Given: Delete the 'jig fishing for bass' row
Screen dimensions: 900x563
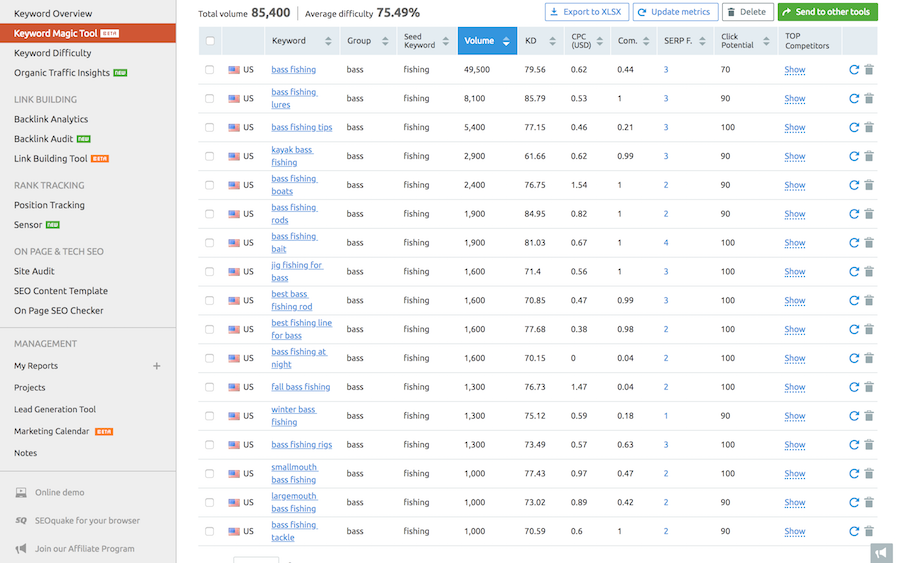Looking at the screenshot, I should tap(869, 271).
